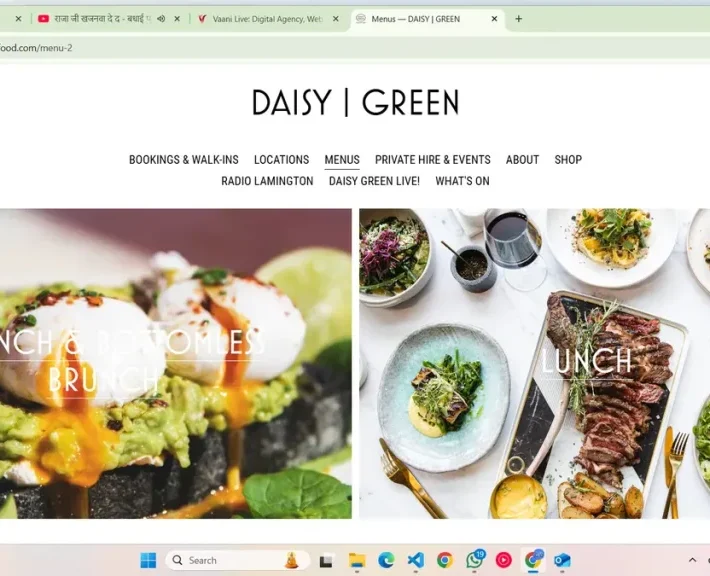Open the Windows Start menu

tap(148, 561)
